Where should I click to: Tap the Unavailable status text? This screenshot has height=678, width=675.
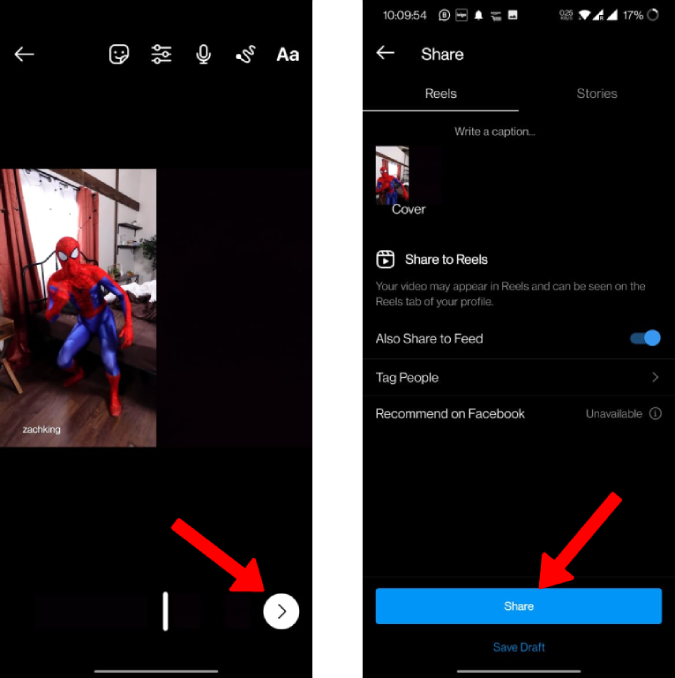point(614,414)
